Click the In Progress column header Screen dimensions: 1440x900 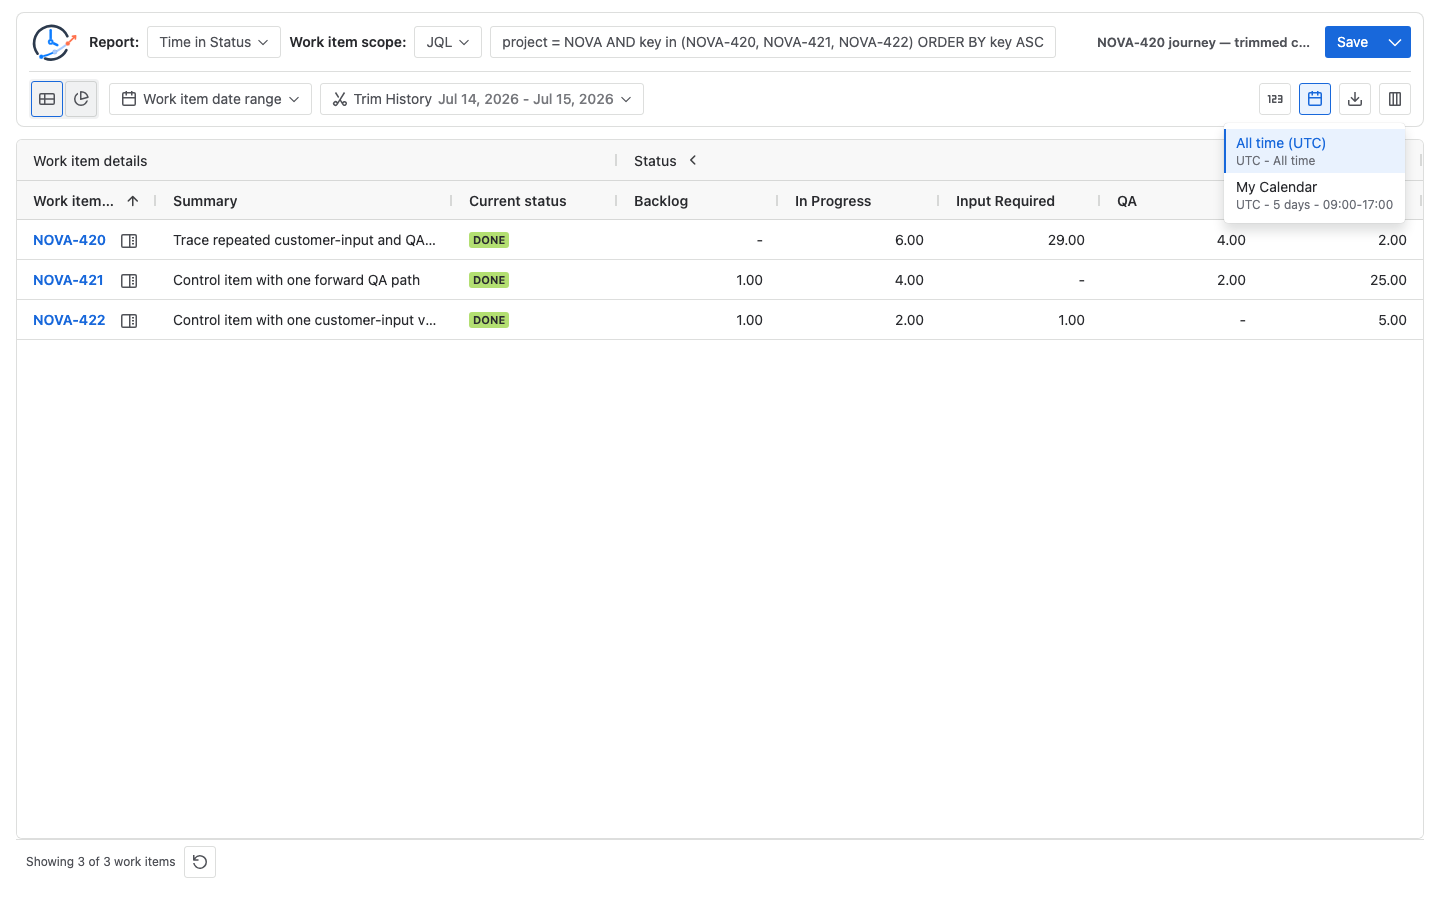[x=833, y=201]
